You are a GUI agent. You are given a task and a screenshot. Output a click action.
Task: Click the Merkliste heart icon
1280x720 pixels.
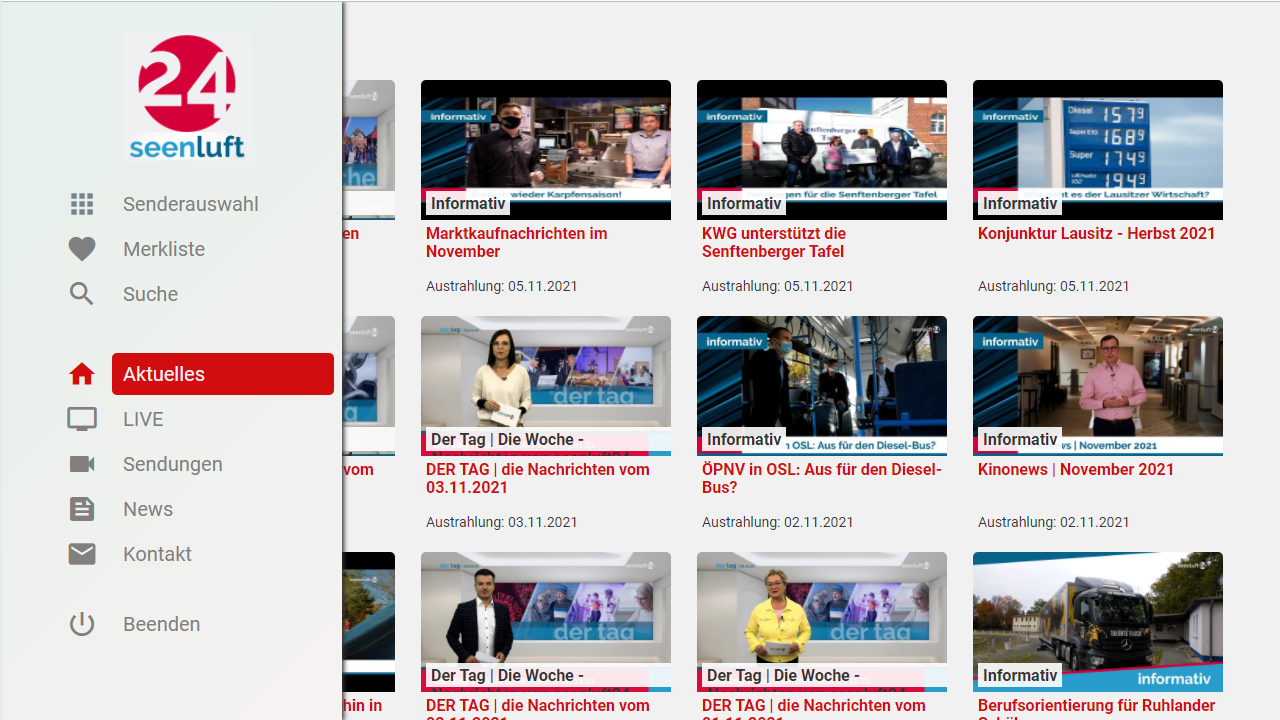pos(82,249)
